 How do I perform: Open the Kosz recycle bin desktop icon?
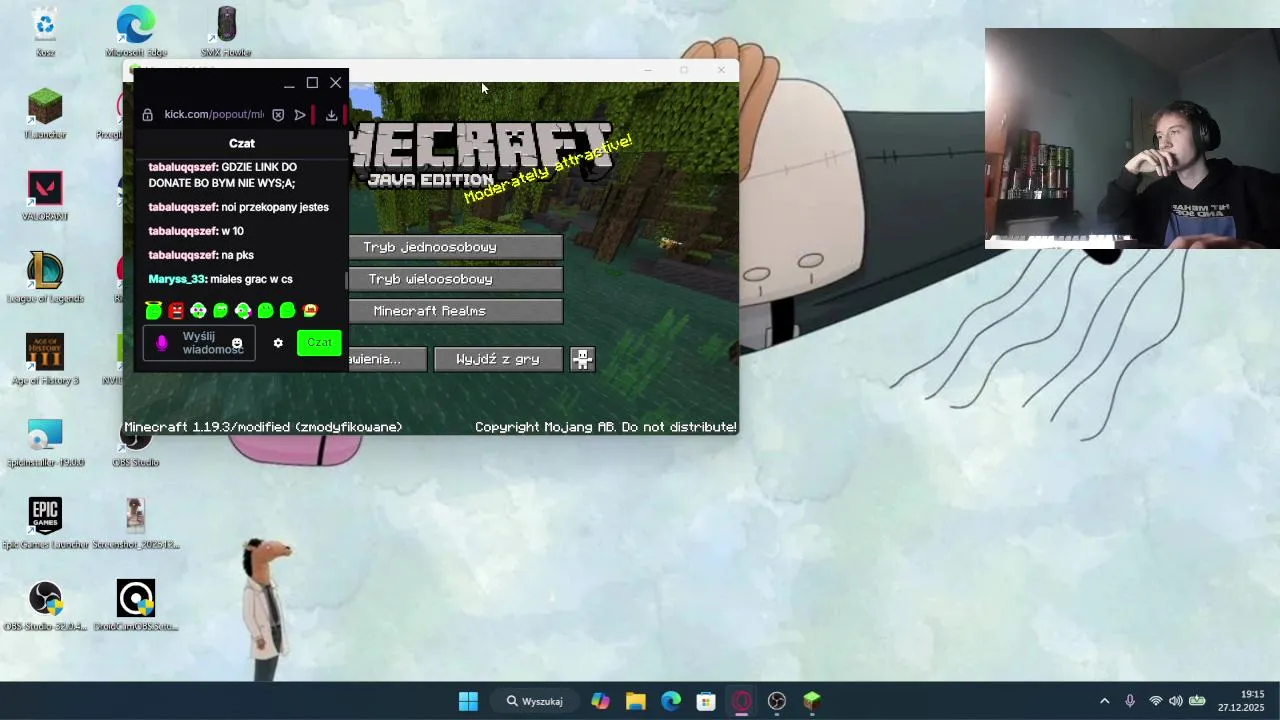click(45, 32)
